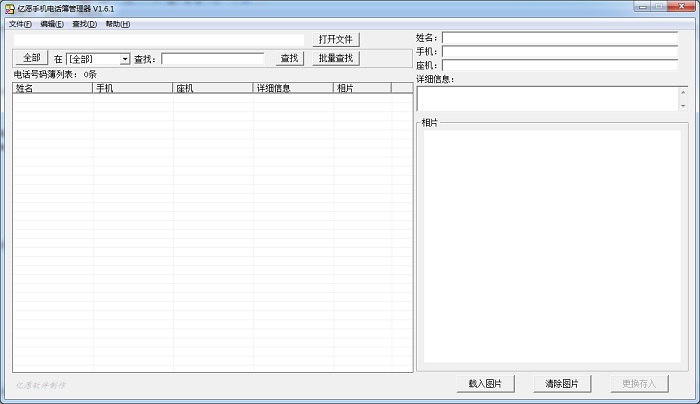The image size is (700, 404).
Task: Open the 文件(F) menu
Action: (20, 24)
